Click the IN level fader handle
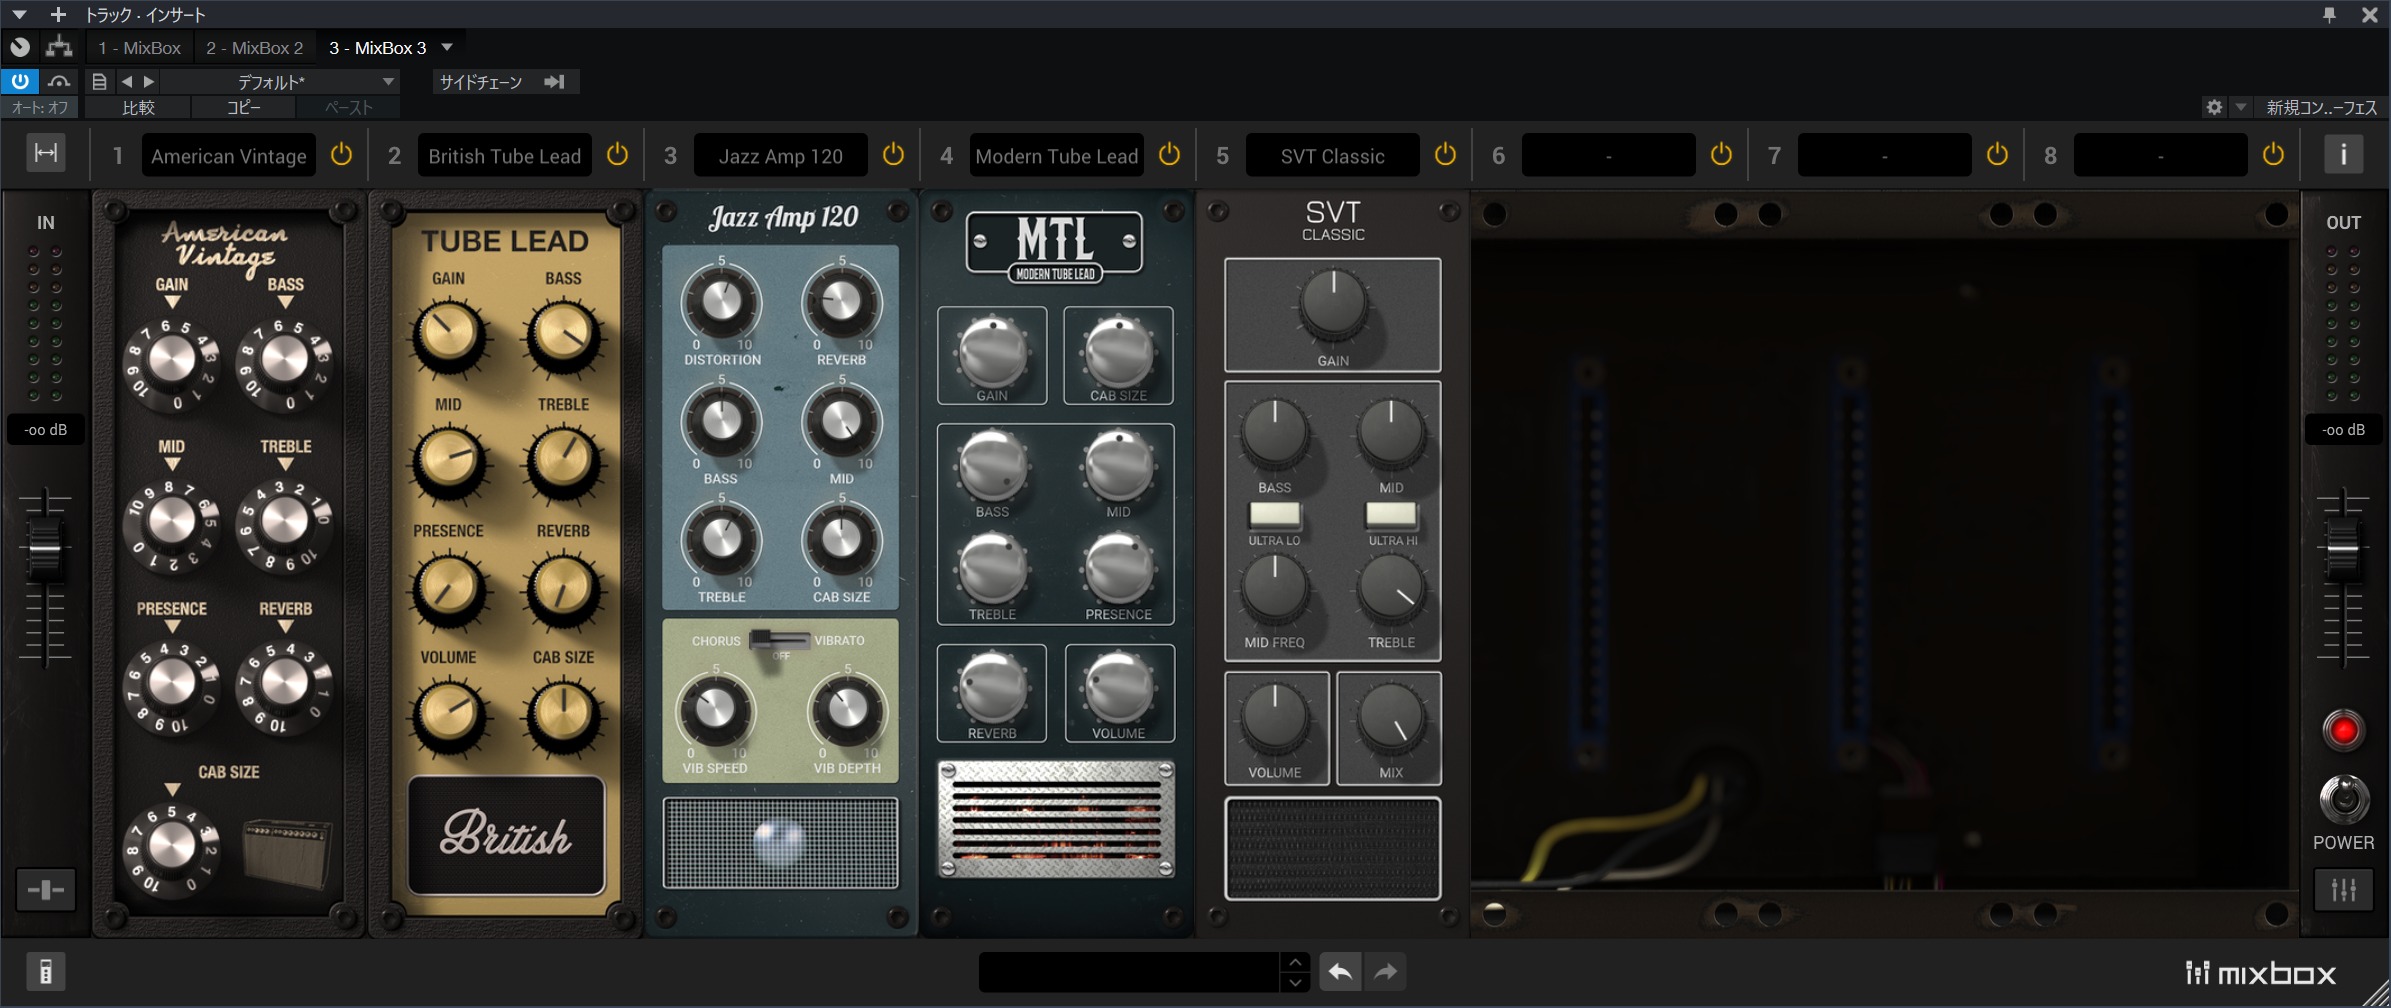Viewport: 2391px width, 1008px height. click(45, 550)
